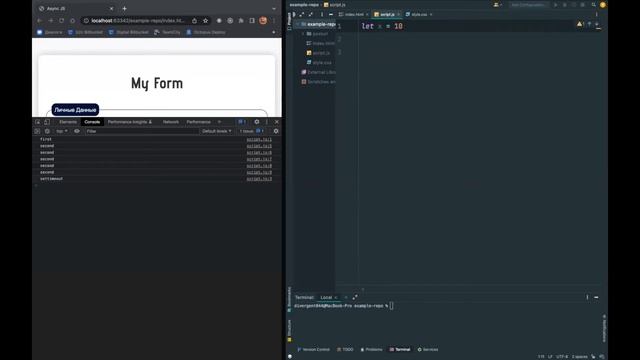Toggle DevTools device toolbar
This screenshot has width=640, height=360.
coord(47,122)
